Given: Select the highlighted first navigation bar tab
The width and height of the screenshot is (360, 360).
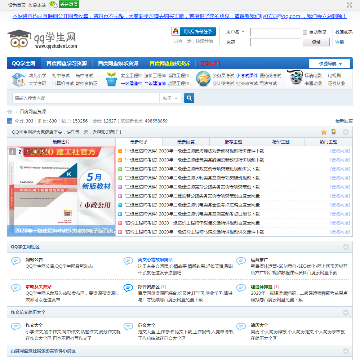Looking at the screenshot, I should (23, 63).
